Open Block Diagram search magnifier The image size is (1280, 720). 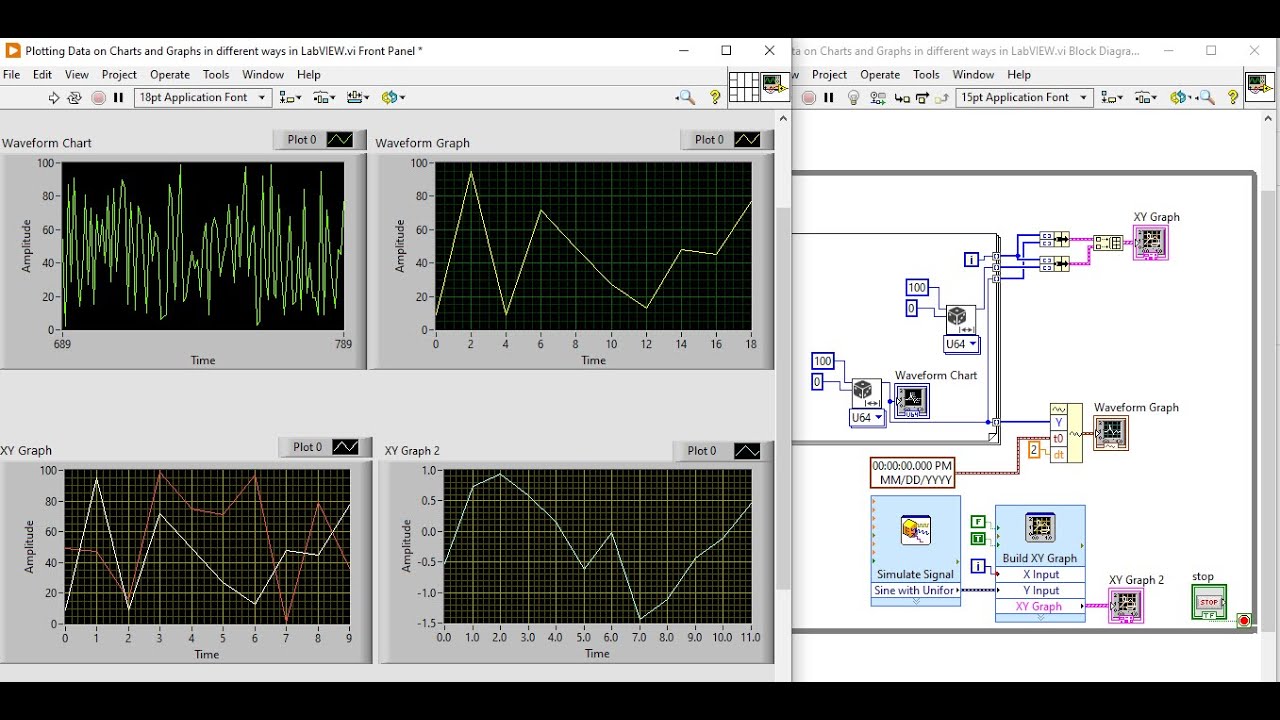tap(1205, 97)
